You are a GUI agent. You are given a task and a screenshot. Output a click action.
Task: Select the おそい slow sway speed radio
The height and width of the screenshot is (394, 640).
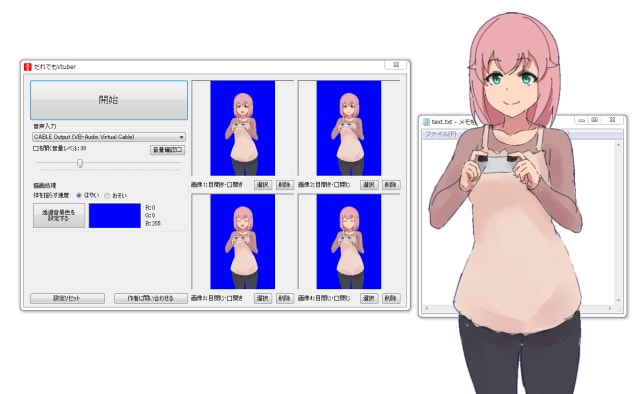coord(107,196)
